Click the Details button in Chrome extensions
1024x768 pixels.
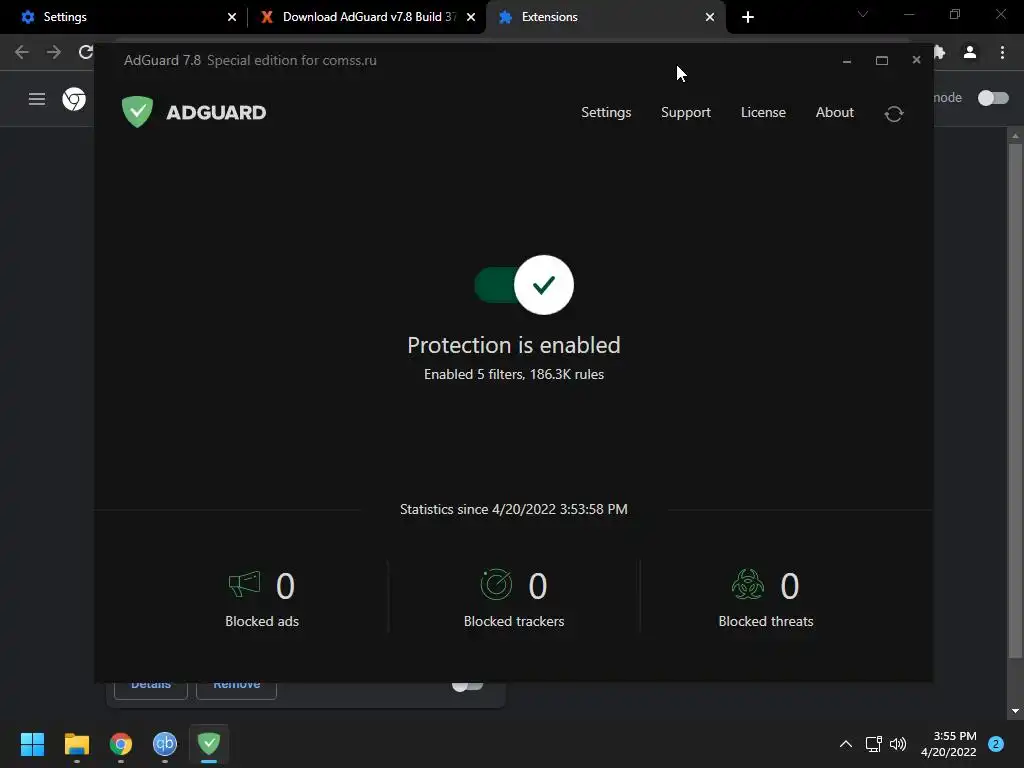click(x=151, y=690)
